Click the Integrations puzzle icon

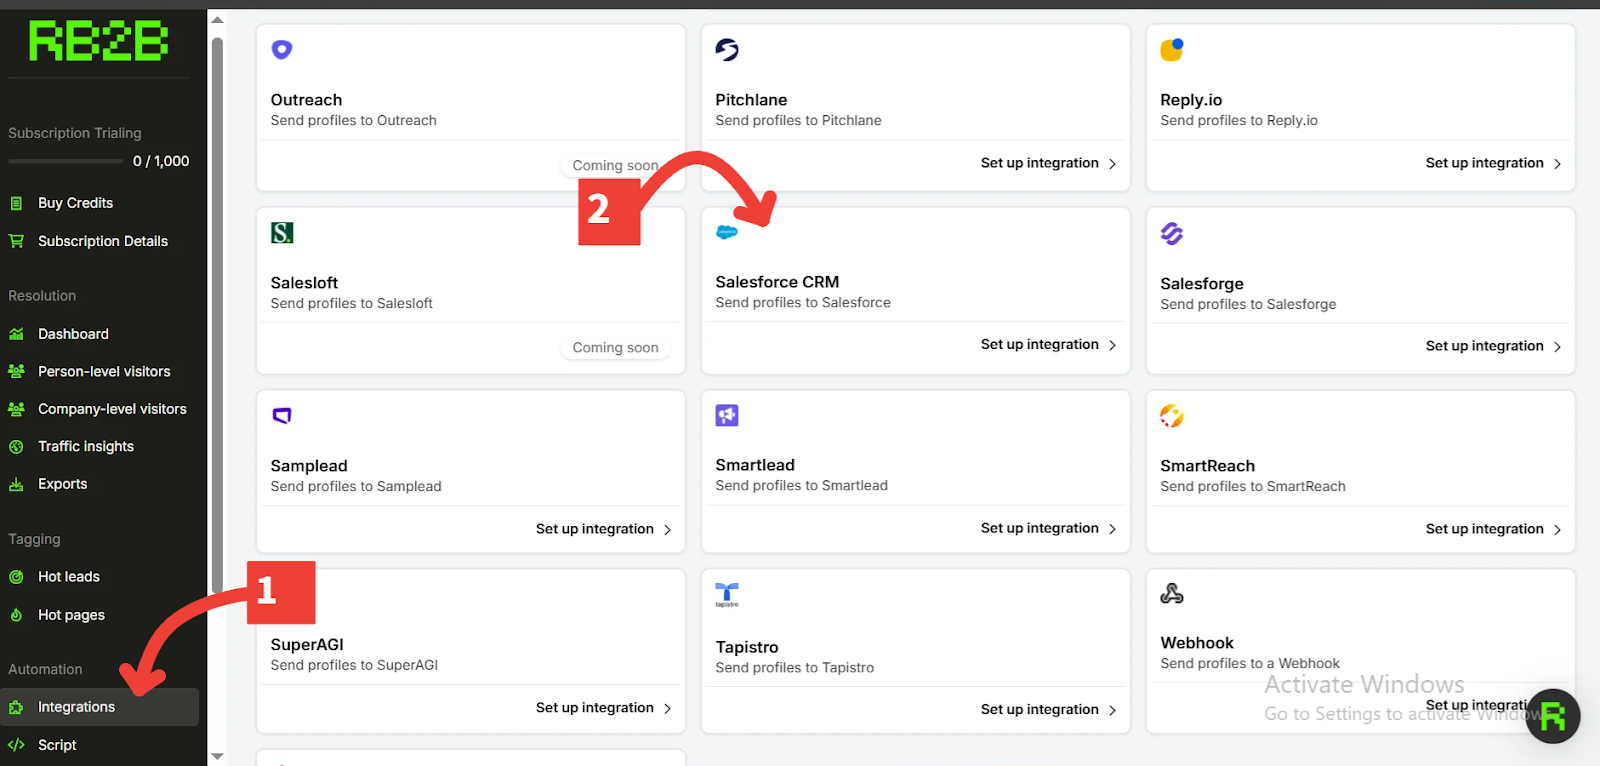16,707
